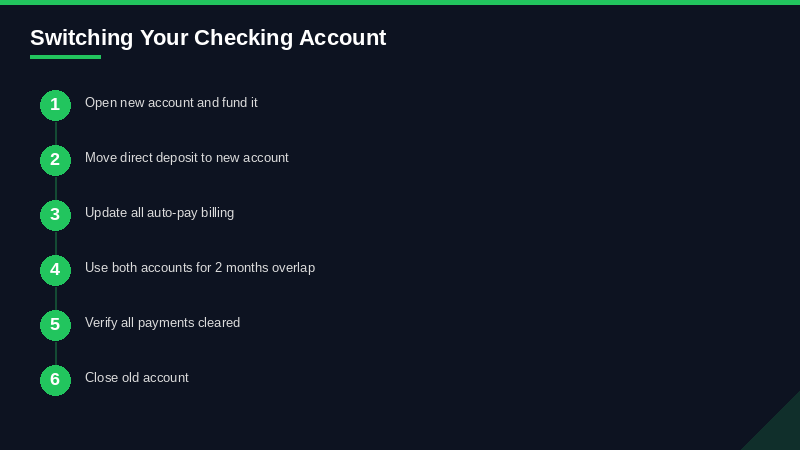Select the final step 6 circle

[55, 380]
